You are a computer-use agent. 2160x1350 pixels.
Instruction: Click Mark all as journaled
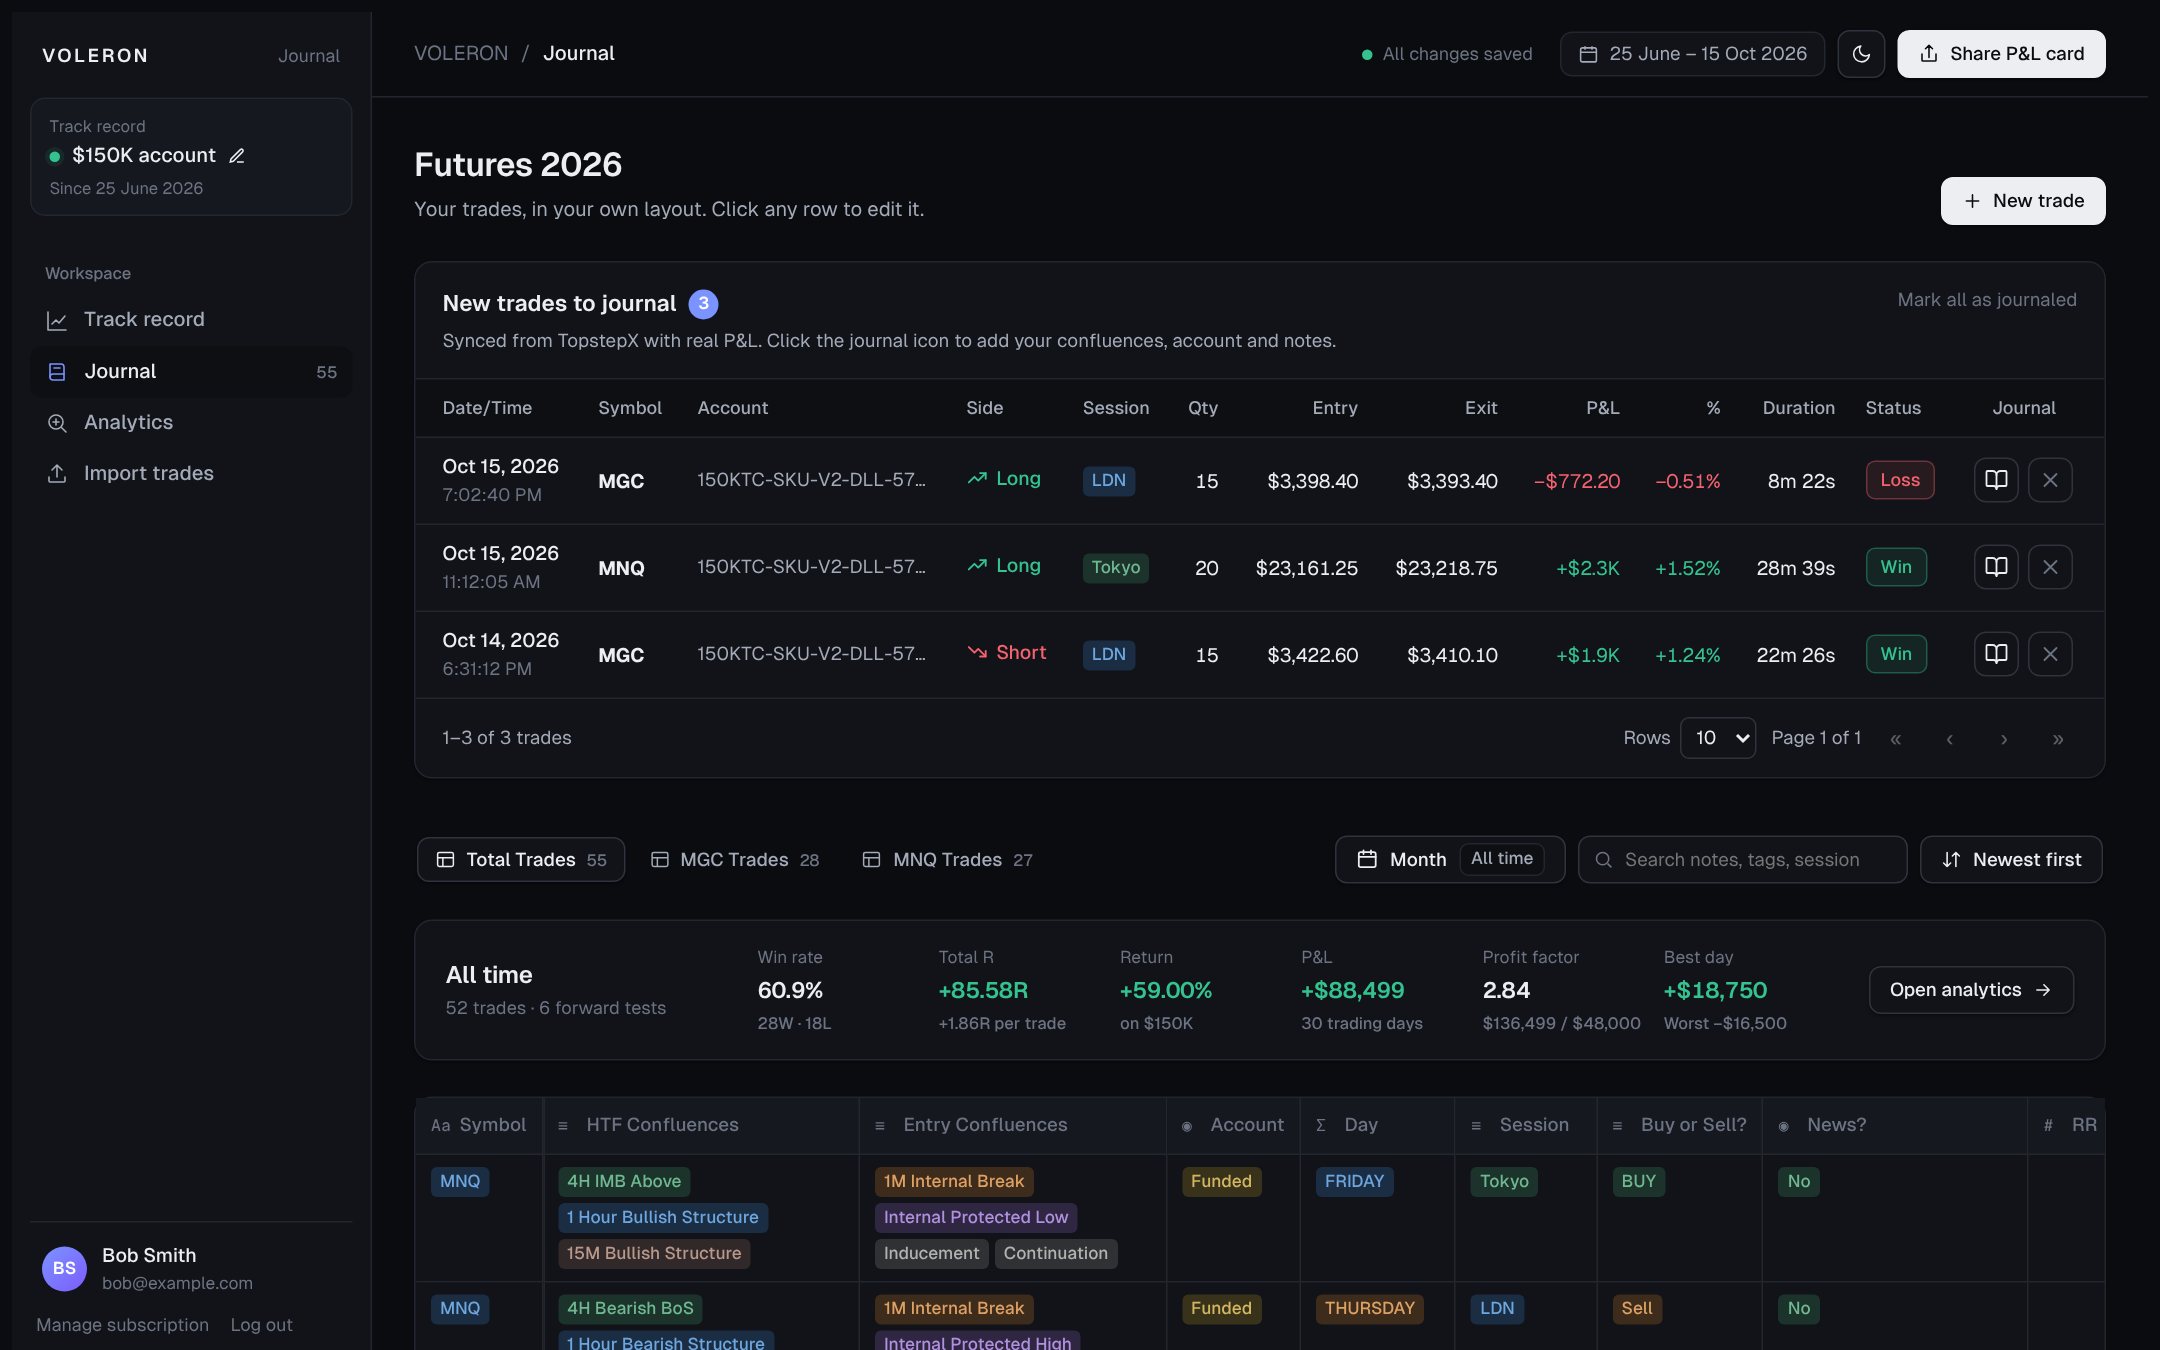click(1987, 300)
